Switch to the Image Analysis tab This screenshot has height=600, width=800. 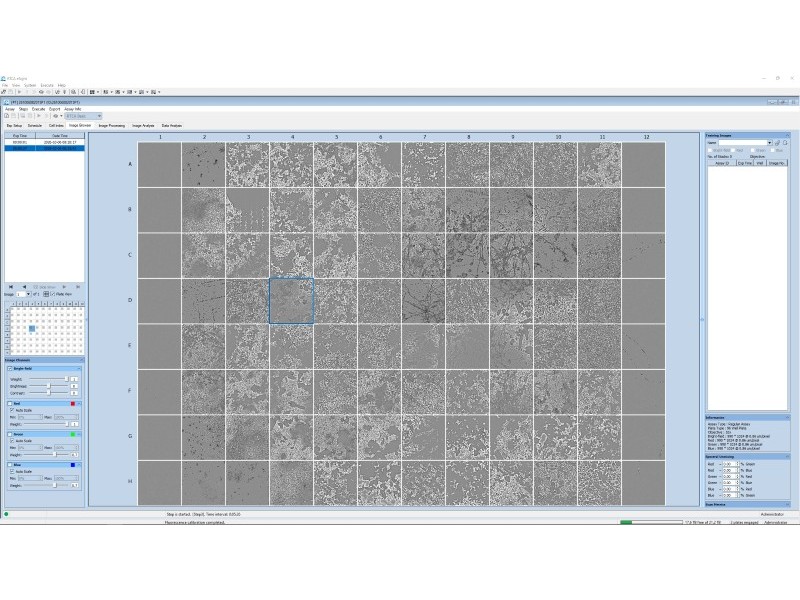point(143,126)
